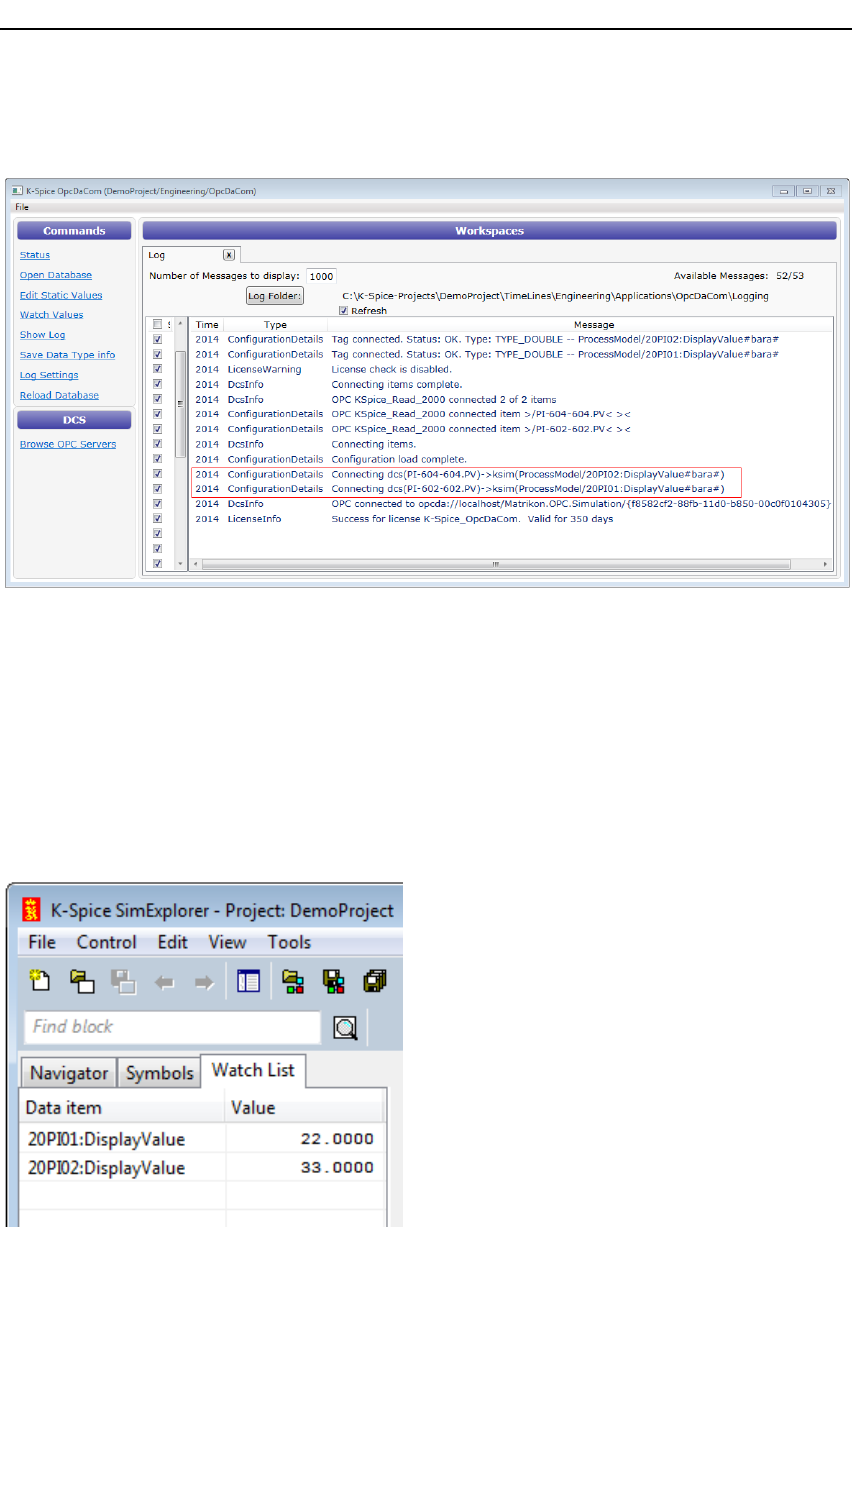Open File menu in OpcDaCom window

click(x=22, y=207)
